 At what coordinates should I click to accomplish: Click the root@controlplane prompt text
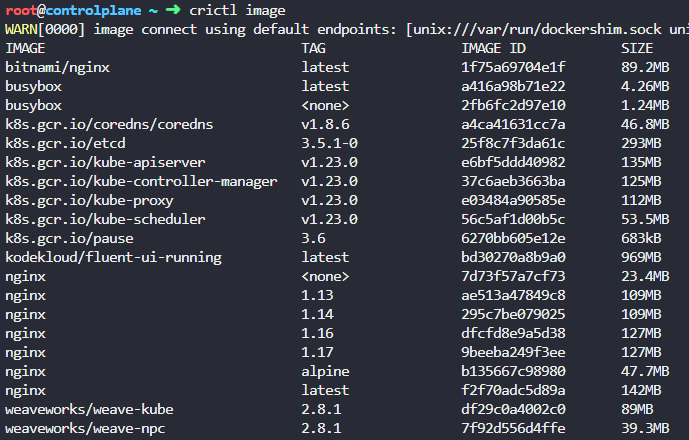[73, 10]
